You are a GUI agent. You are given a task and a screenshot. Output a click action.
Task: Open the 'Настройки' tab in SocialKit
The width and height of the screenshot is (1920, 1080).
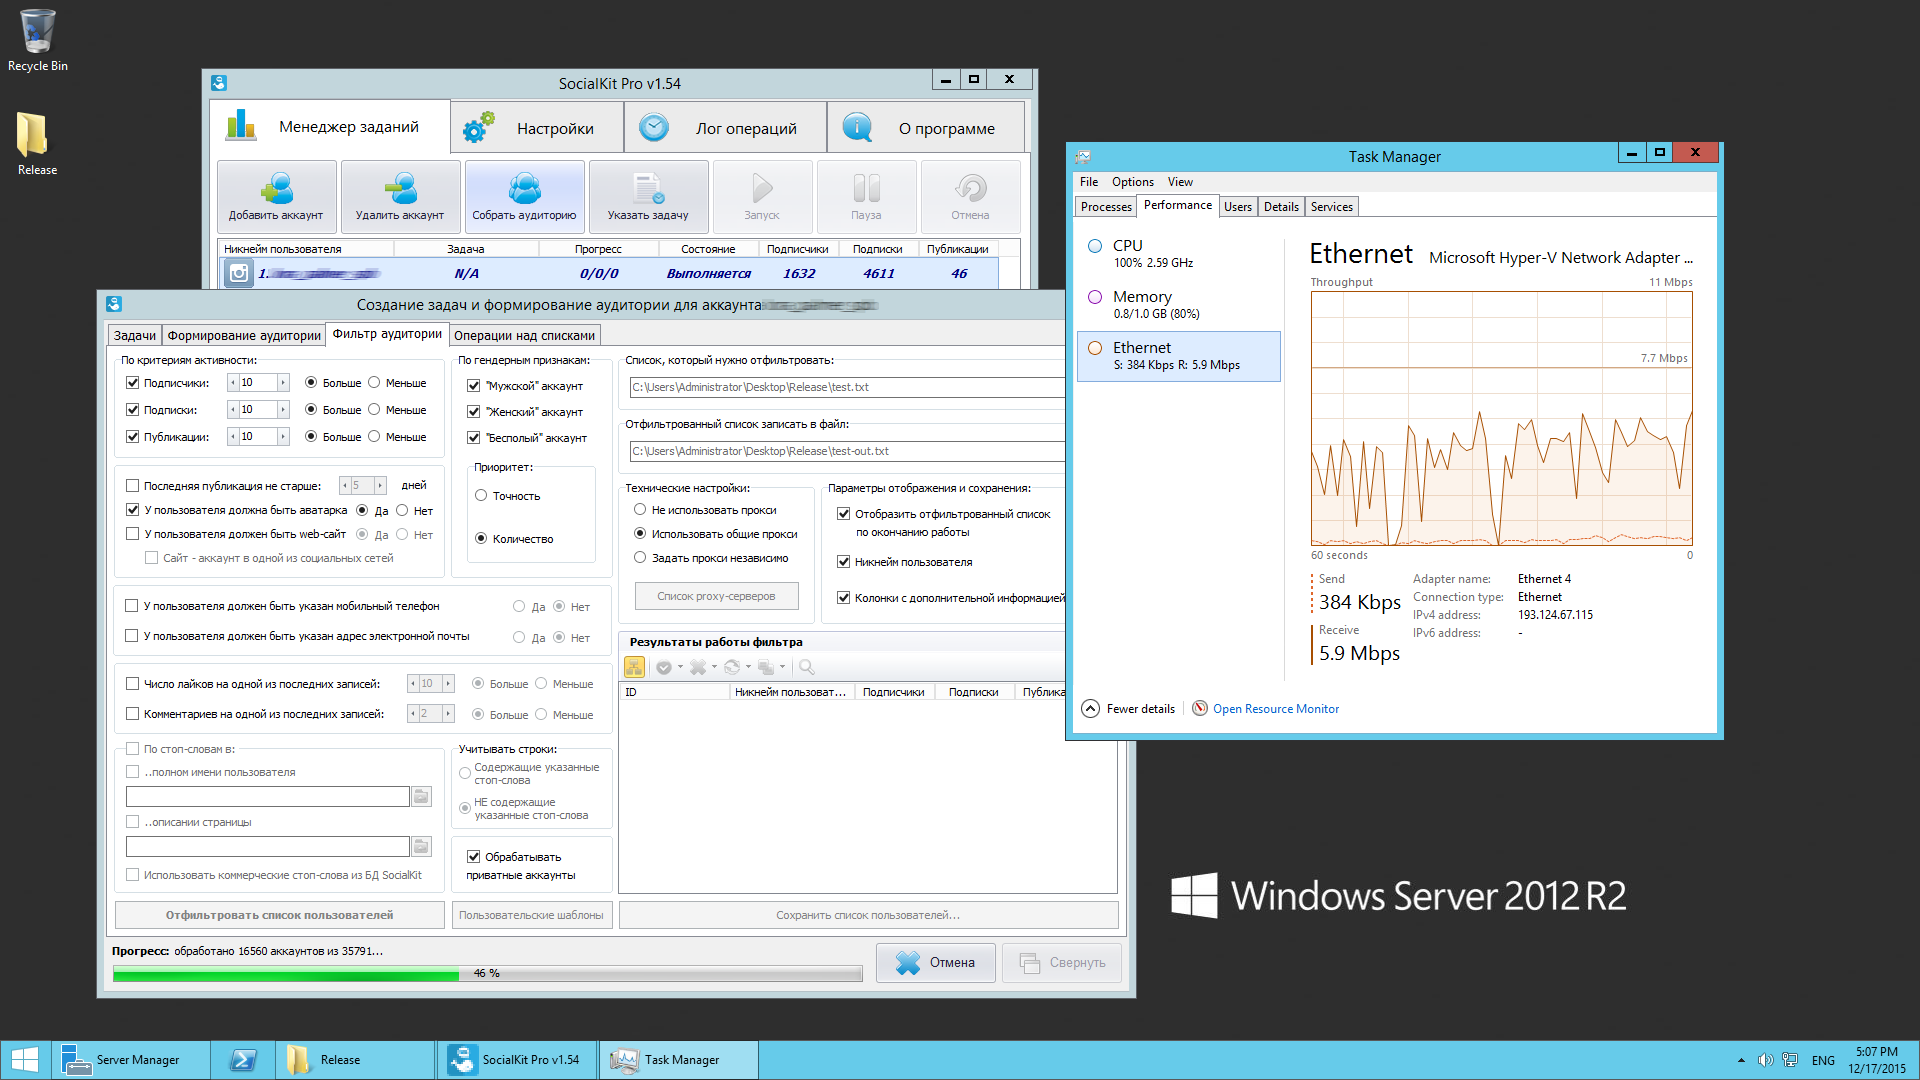(537, 128)
